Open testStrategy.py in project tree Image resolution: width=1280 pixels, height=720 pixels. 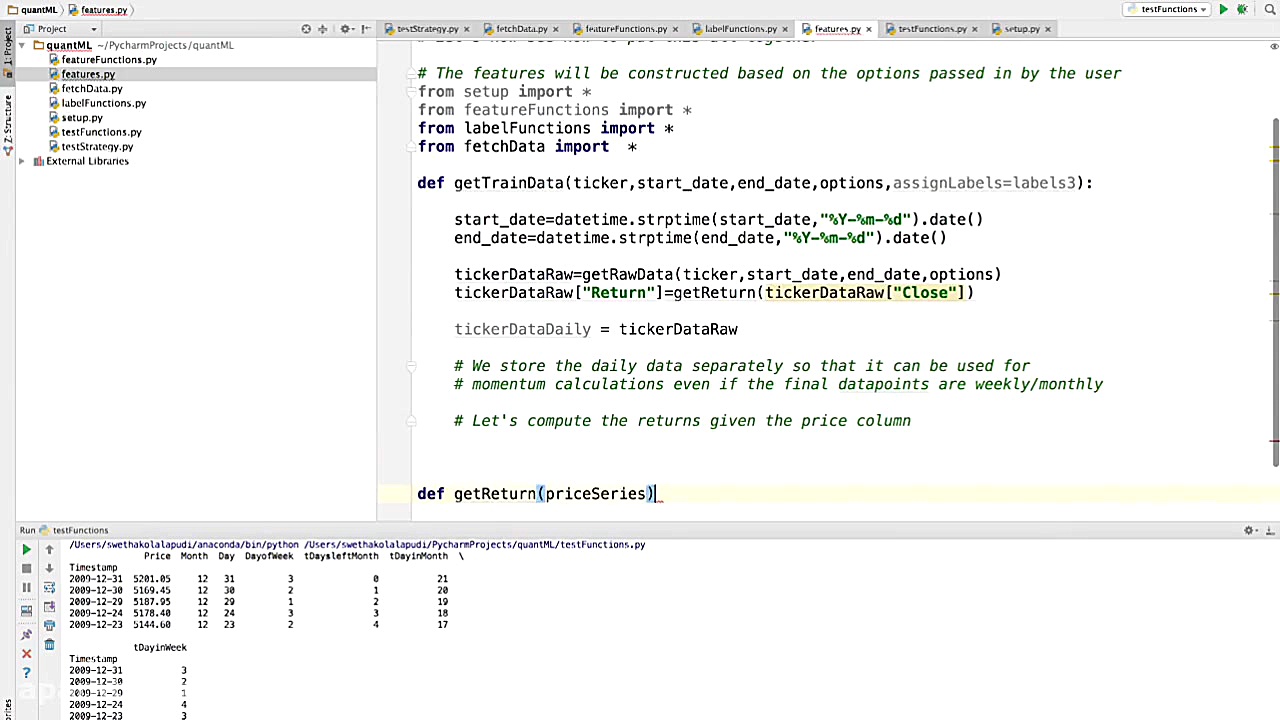[x=96, y=147]
